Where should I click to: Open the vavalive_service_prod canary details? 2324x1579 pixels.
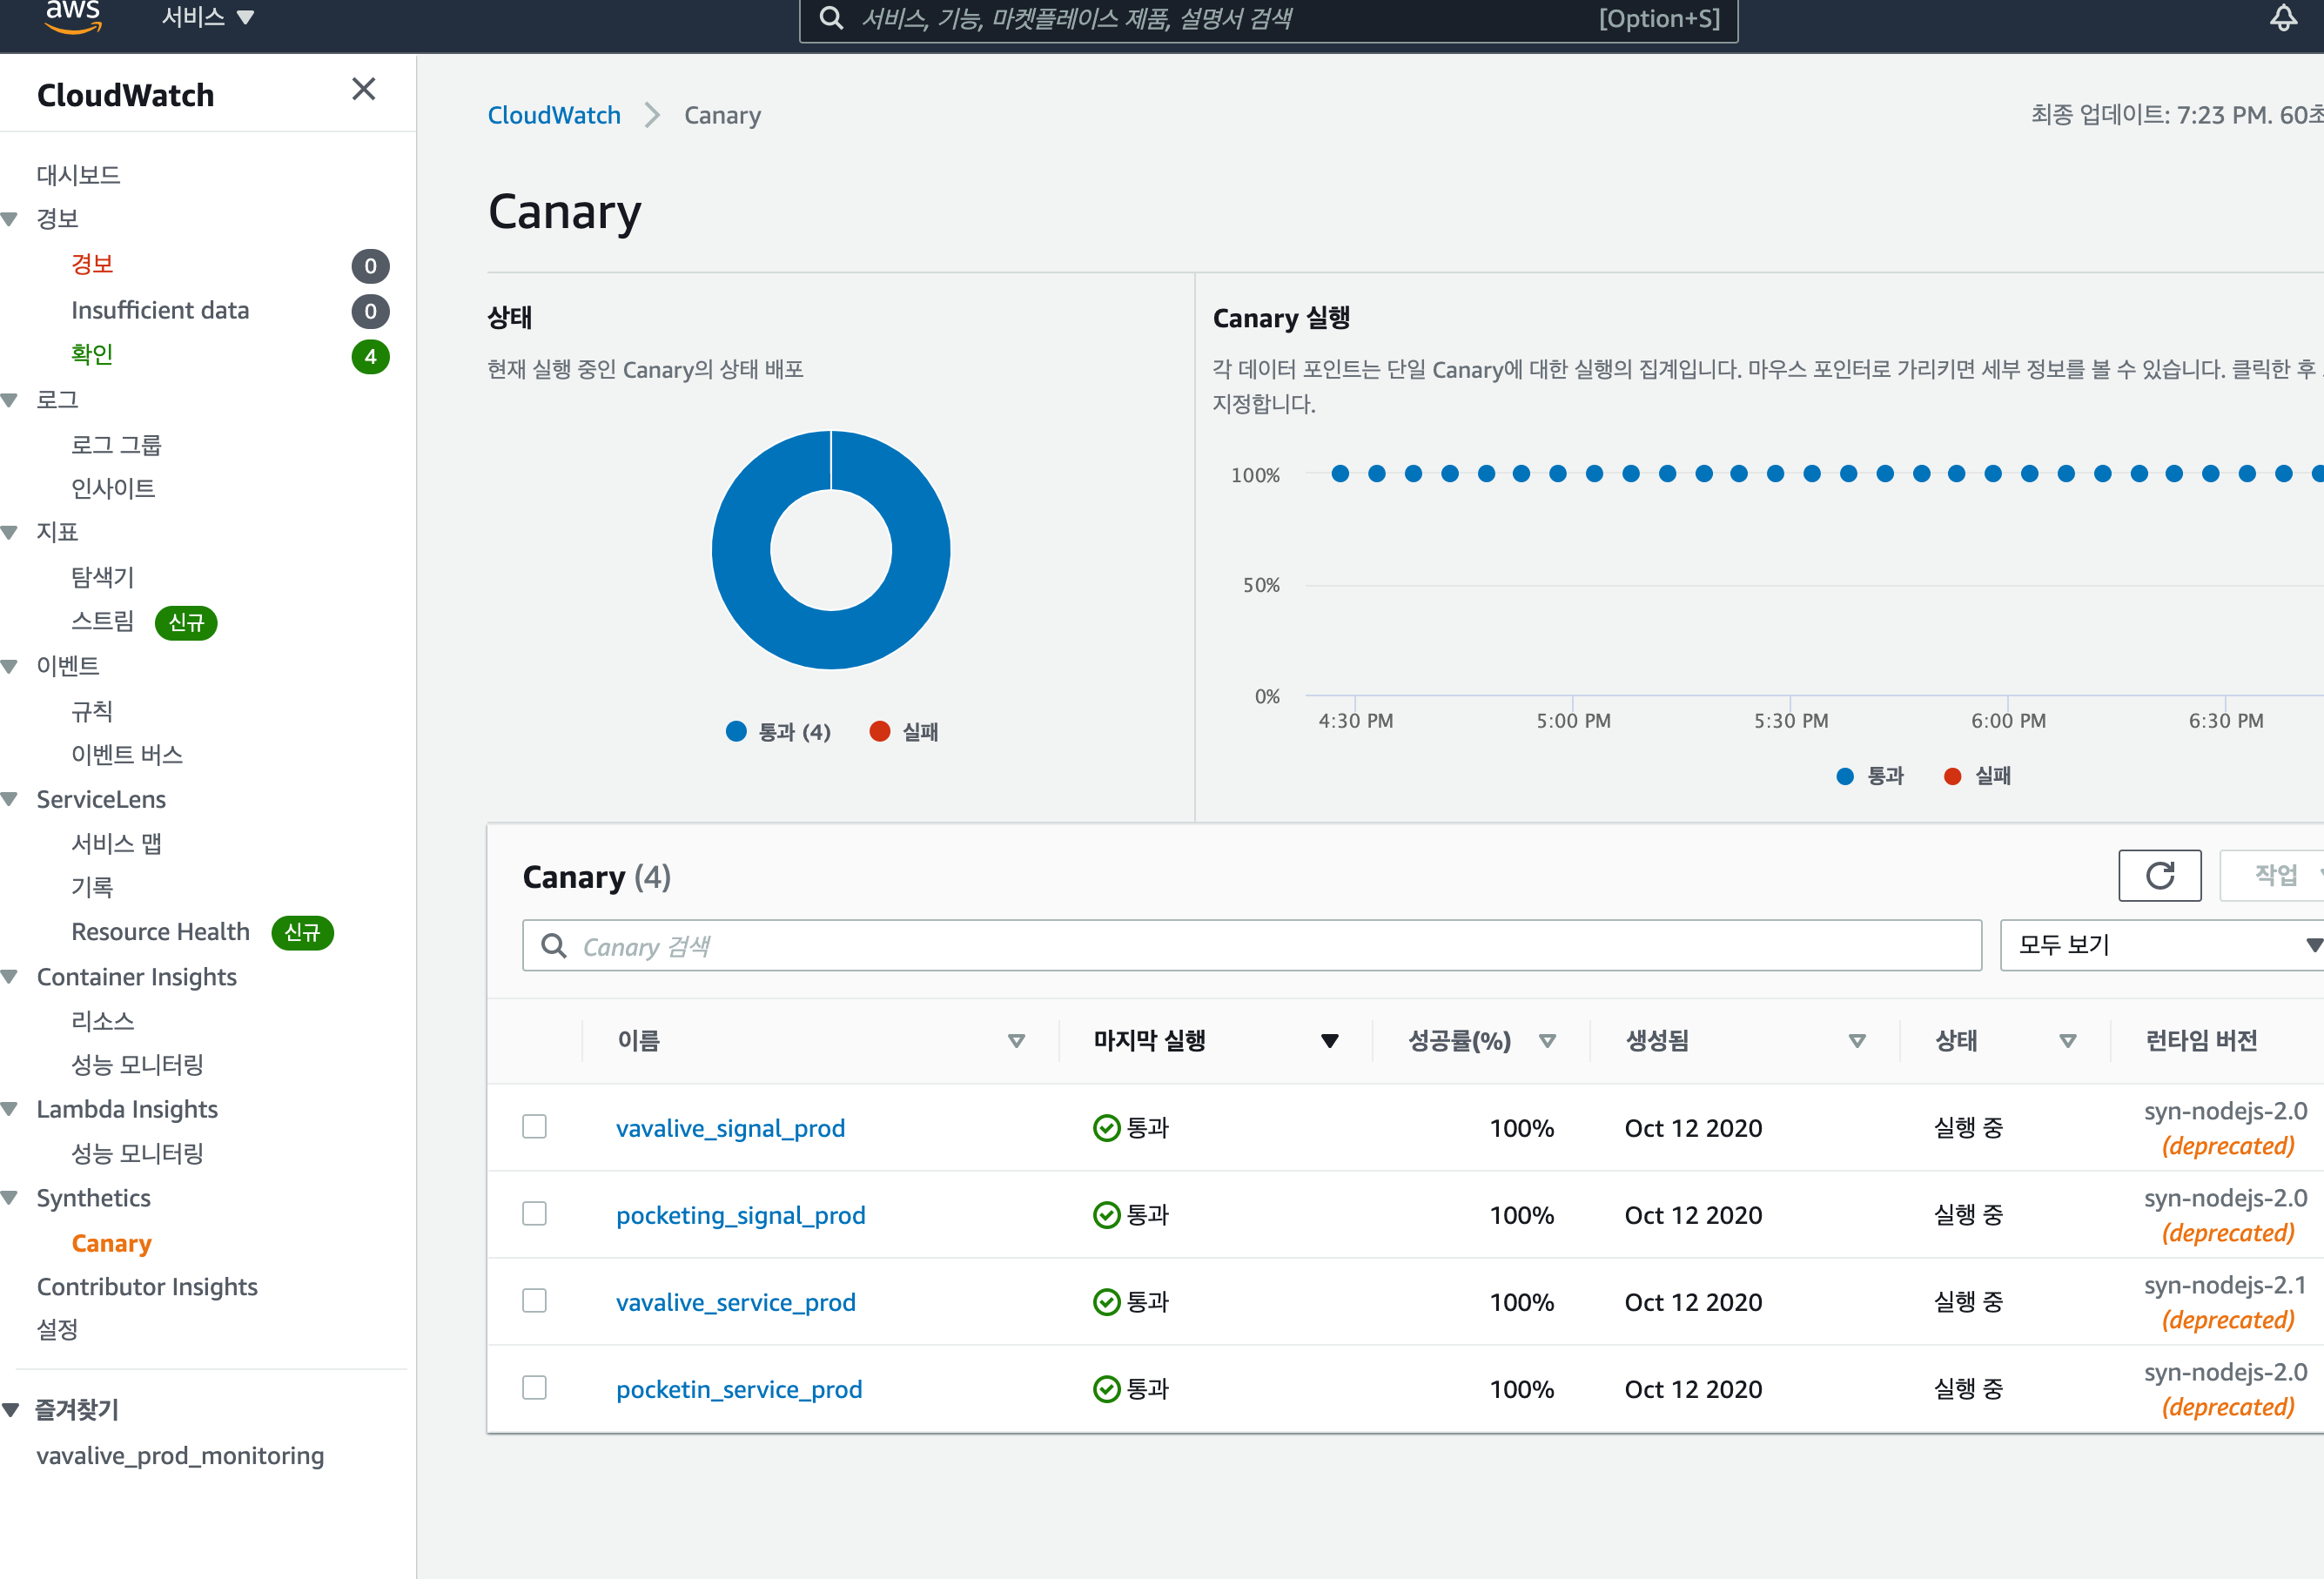pyautogui.click(x=736, y=1301)
